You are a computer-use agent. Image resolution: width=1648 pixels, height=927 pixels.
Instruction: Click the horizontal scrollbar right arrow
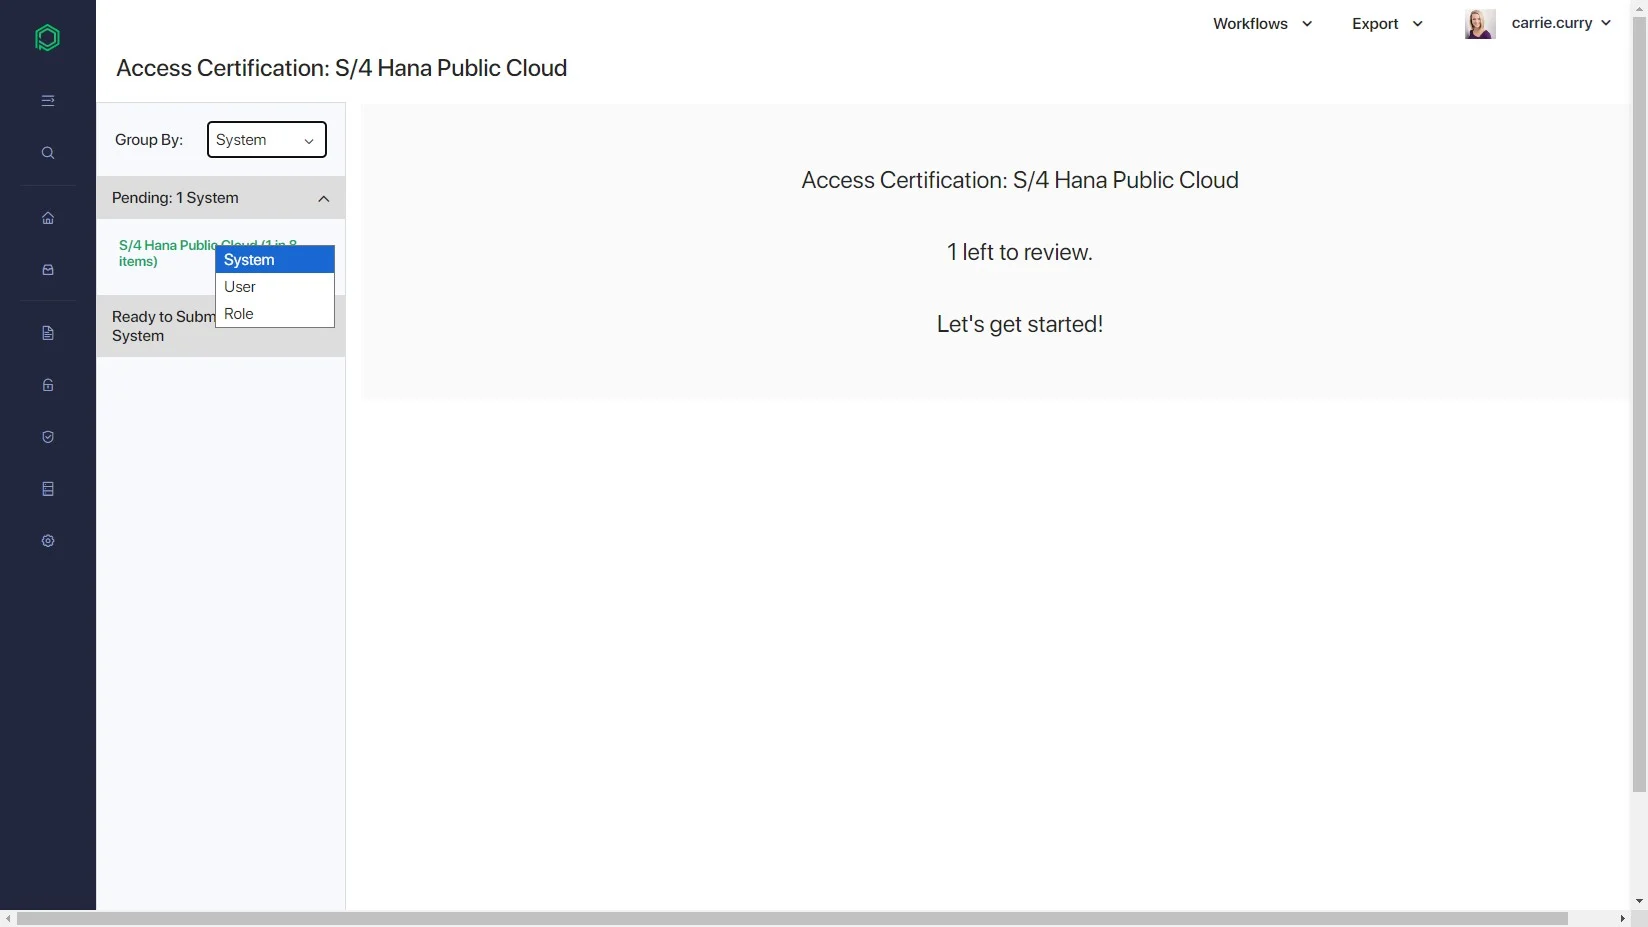point(1621,918)
